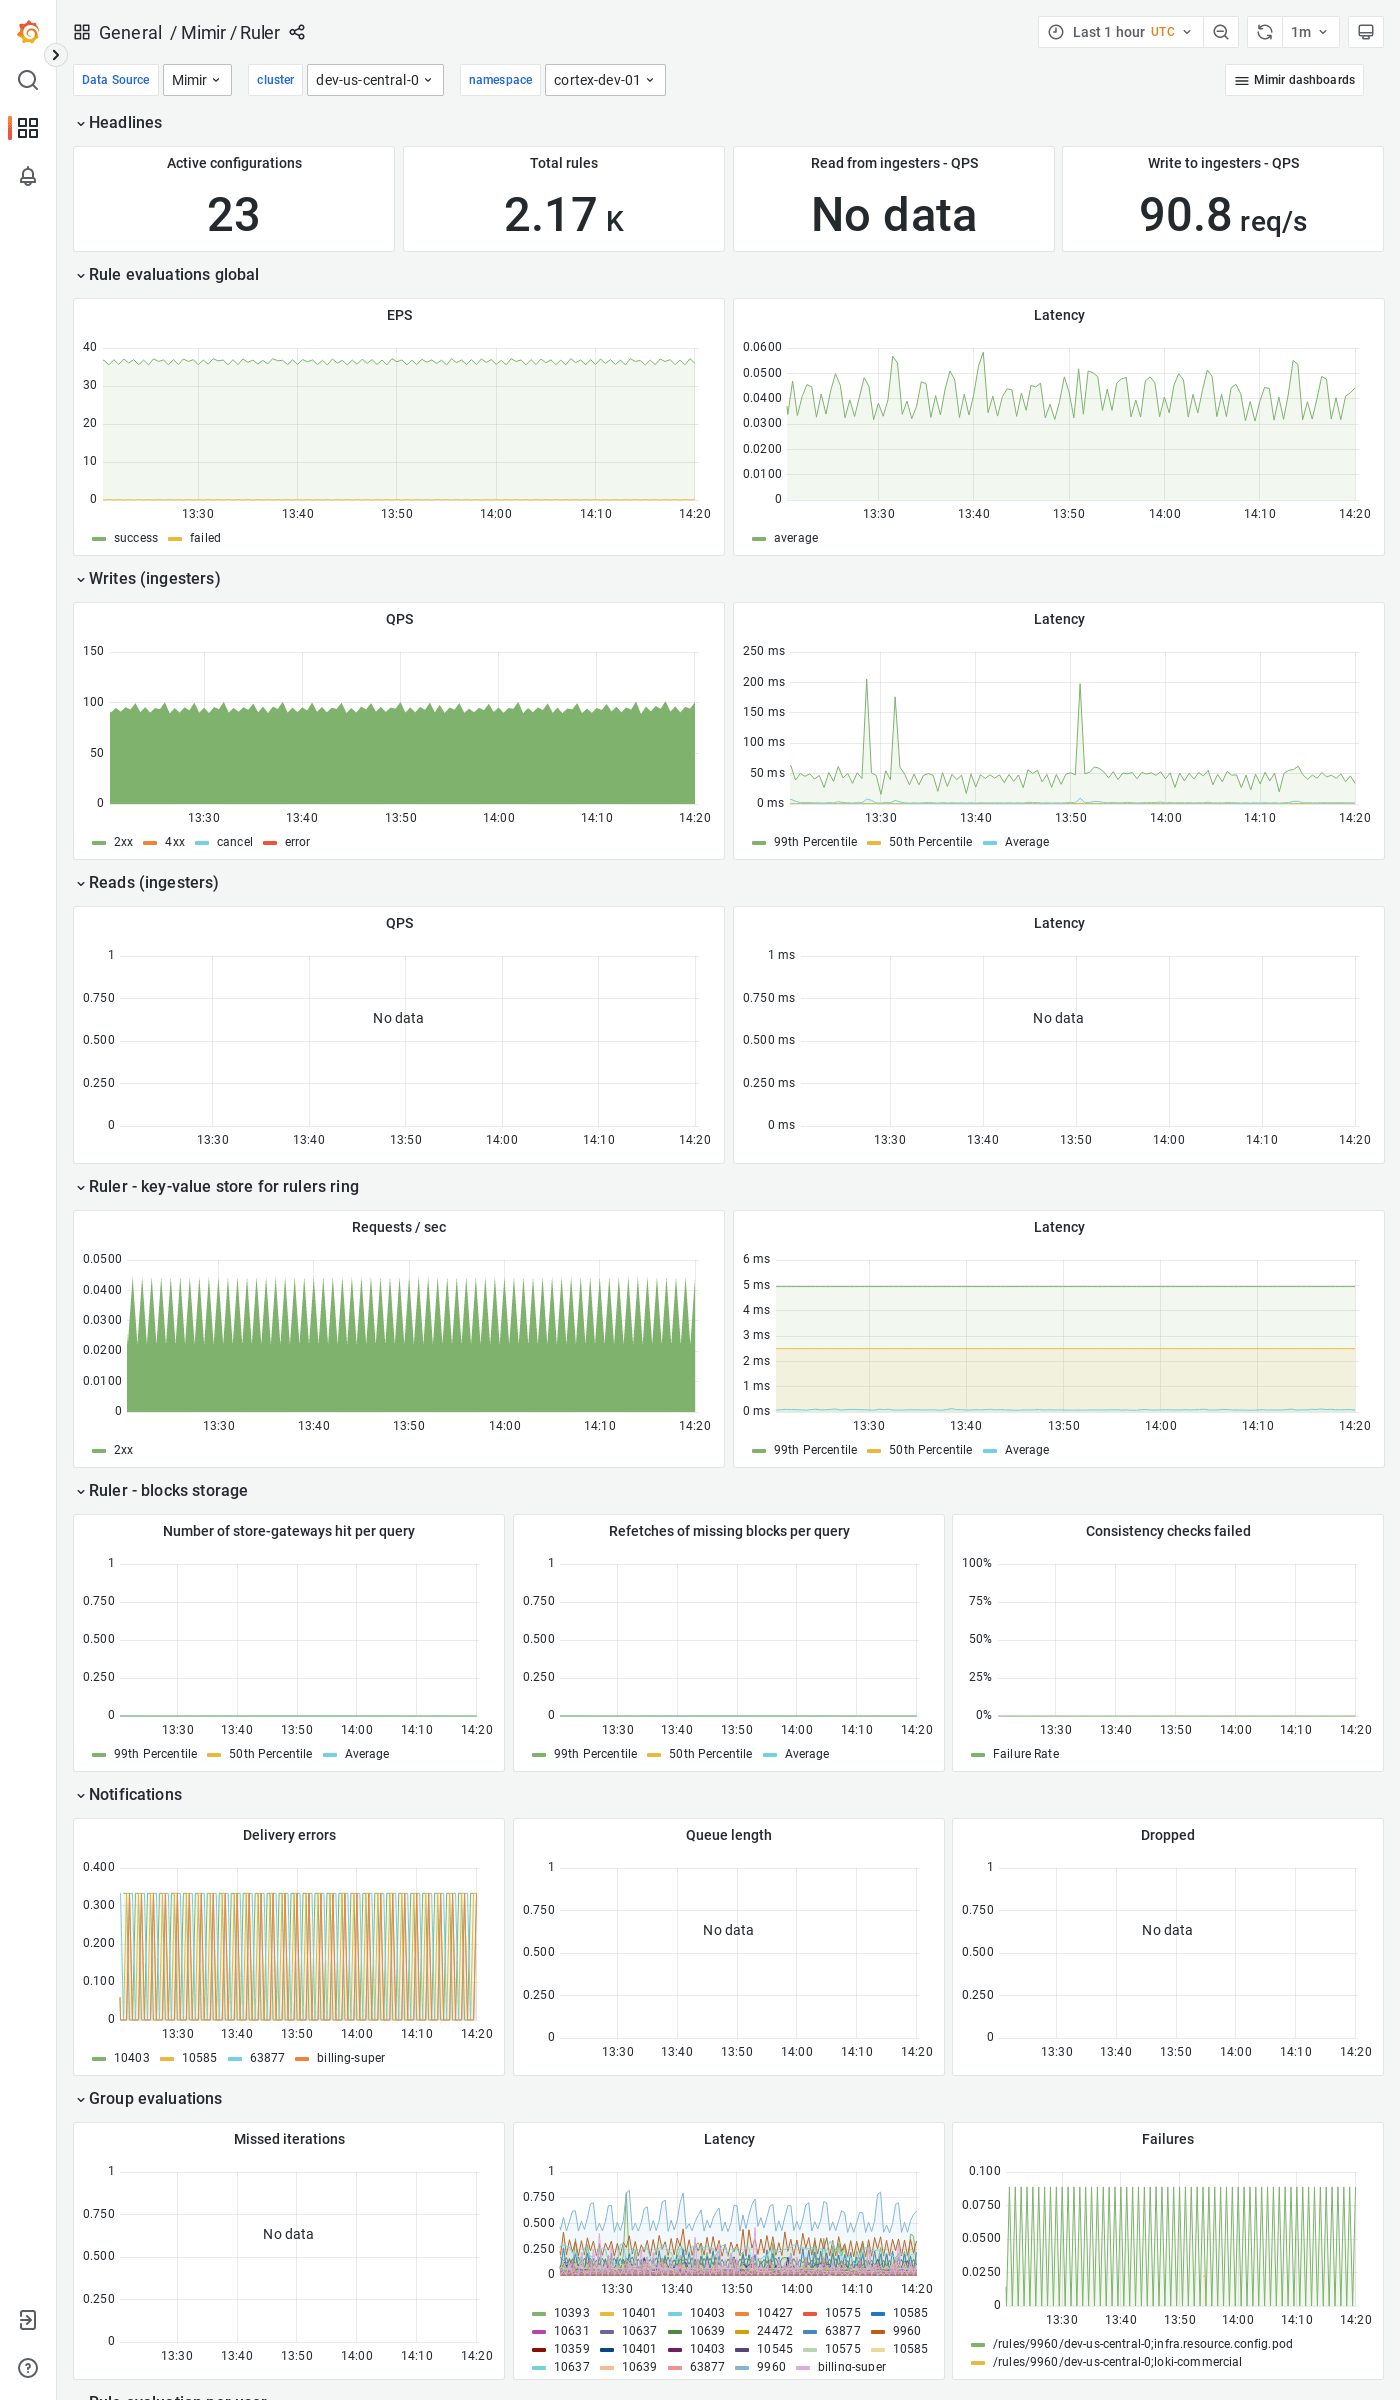This screenshot has height=2400, width=1400.
Task: Open the Queue length panel title
Action: [728, 1835]
